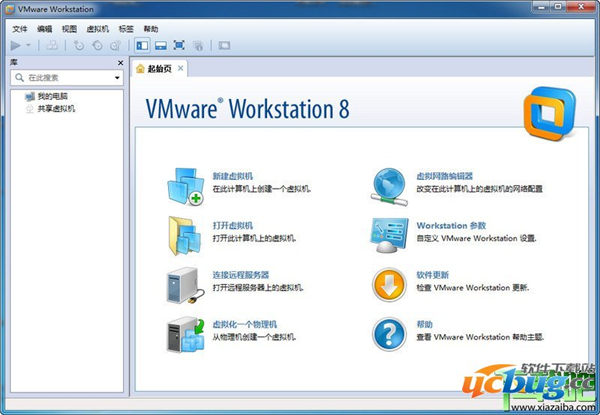This screenshot has width=600, height=415.
Task: Click the VMware Workstation 8 heading
Action: pyautogui.click(x=248, y=109)
